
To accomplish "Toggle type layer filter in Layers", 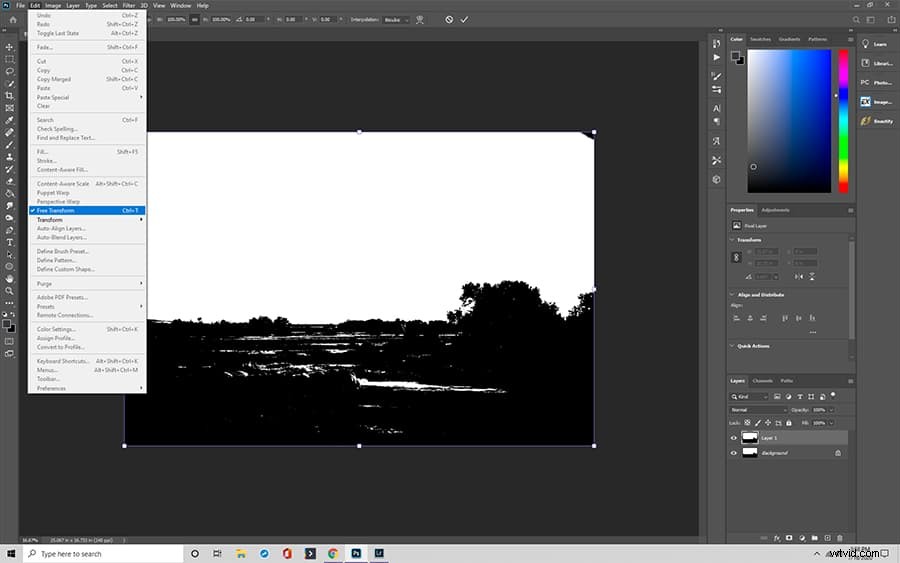I will click(x=800, y=397).
